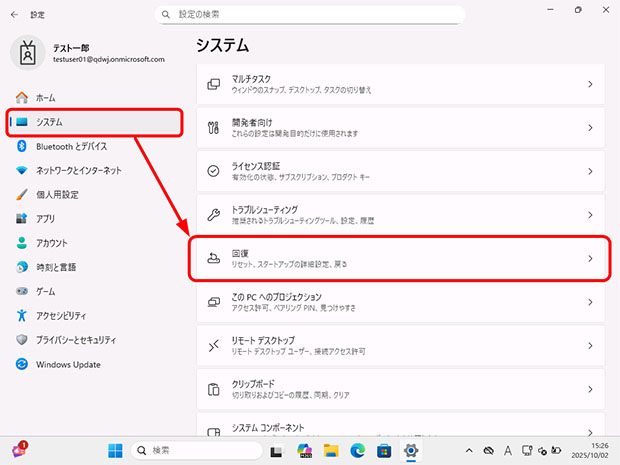This screenshot has width=620, height=465.
Task: Click the マルチタスク title text
Action: [x=251, y=79]
